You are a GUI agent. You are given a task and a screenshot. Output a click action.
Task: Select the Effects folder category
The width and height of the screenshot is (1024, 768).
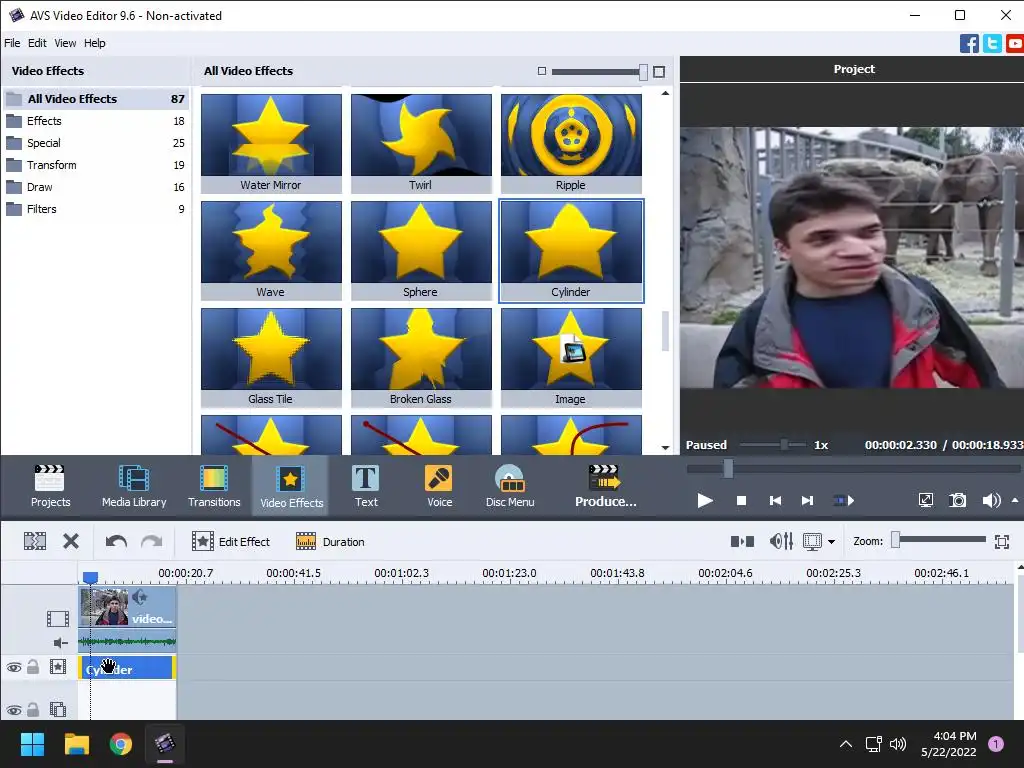(x=96, y=121)
